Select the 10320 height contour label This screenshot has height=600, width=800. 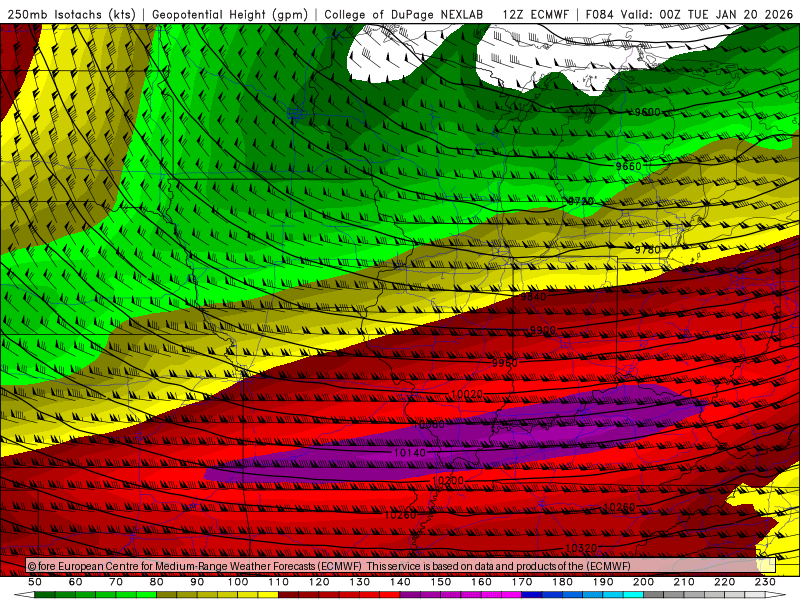coord(581,548)
